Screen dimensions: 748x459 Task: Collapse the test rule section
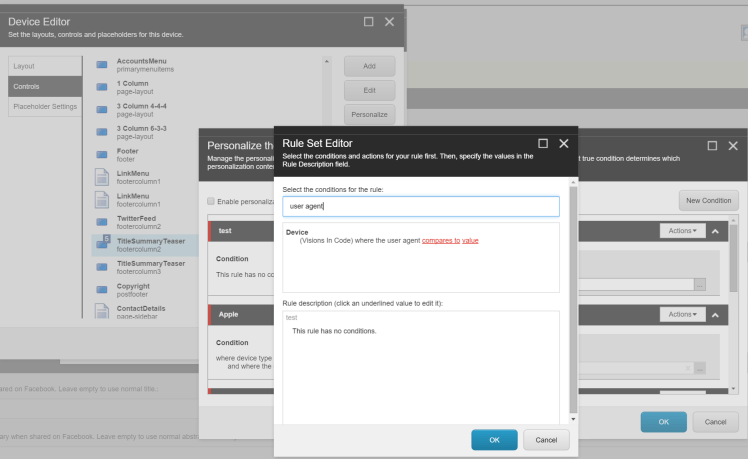[715, 231]
